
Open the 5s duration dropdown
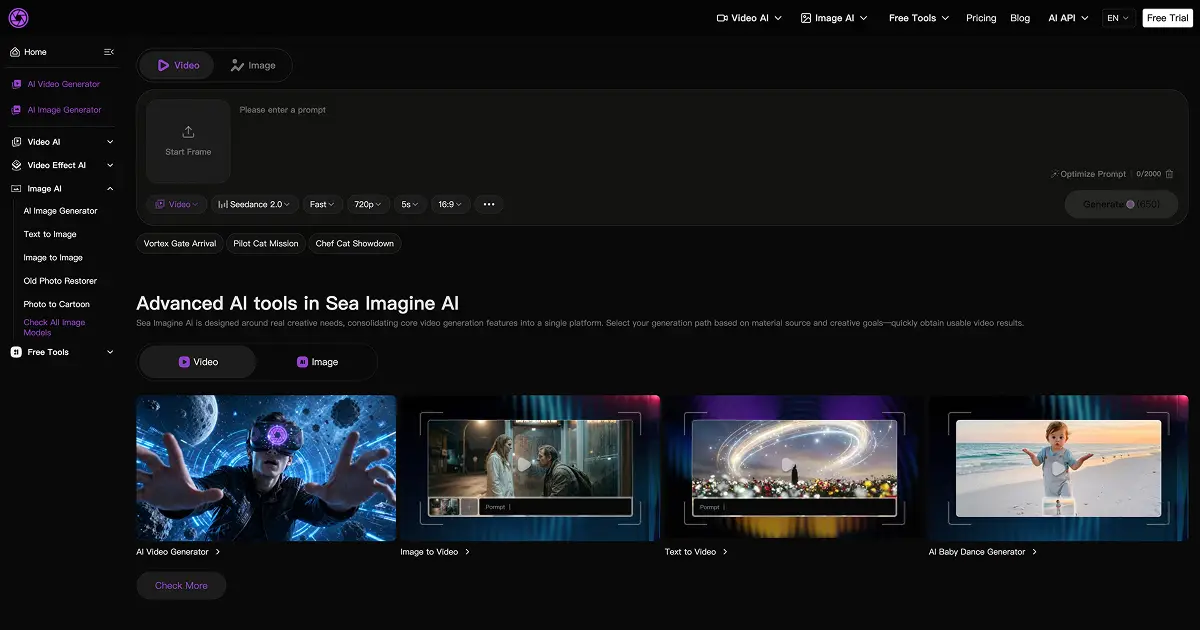tap(410, 204)
